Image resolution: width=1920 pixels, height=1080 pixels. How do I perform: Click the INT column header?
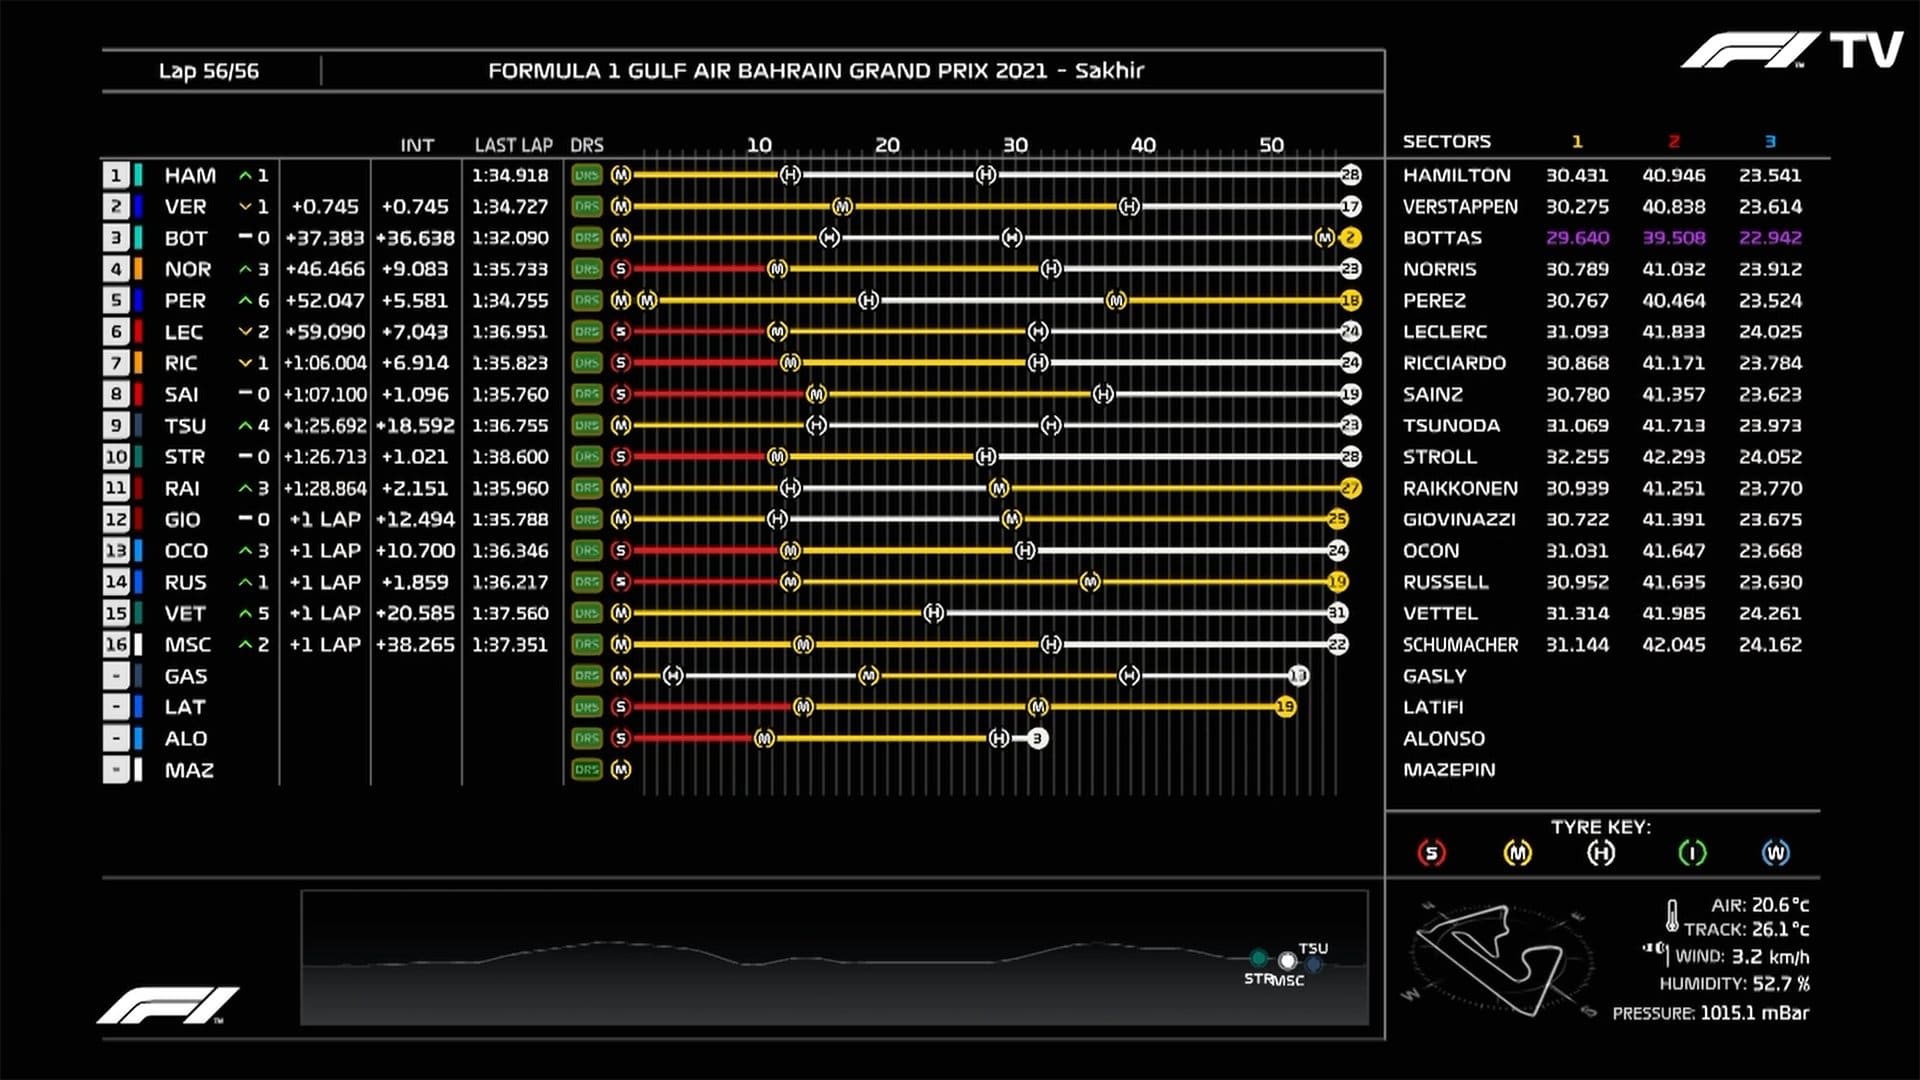point(417,145)
